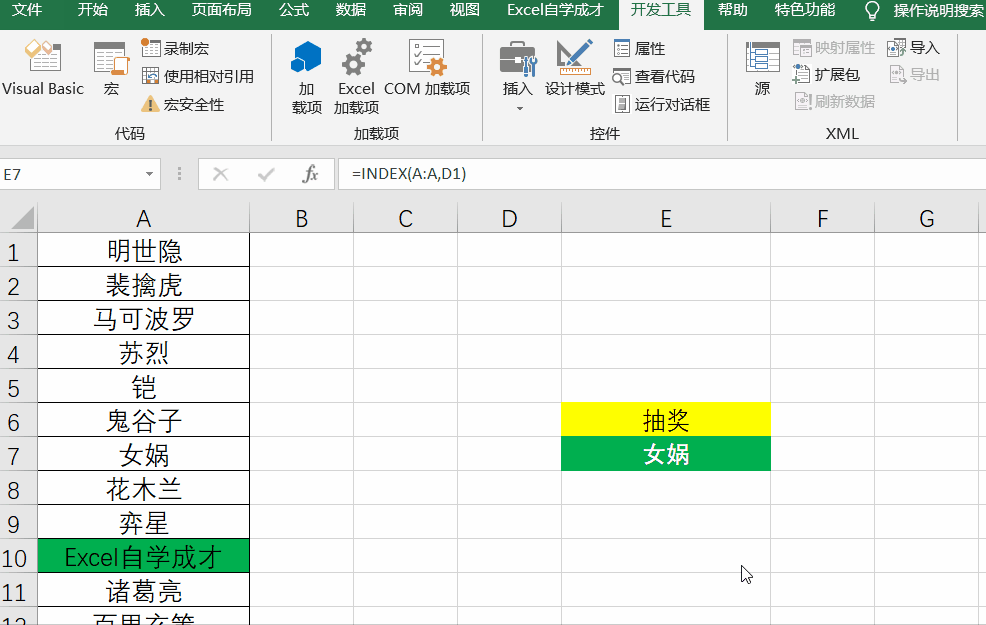
Task: Click Run Dialog (运行对话框)
Action: [x=662, y=104]
